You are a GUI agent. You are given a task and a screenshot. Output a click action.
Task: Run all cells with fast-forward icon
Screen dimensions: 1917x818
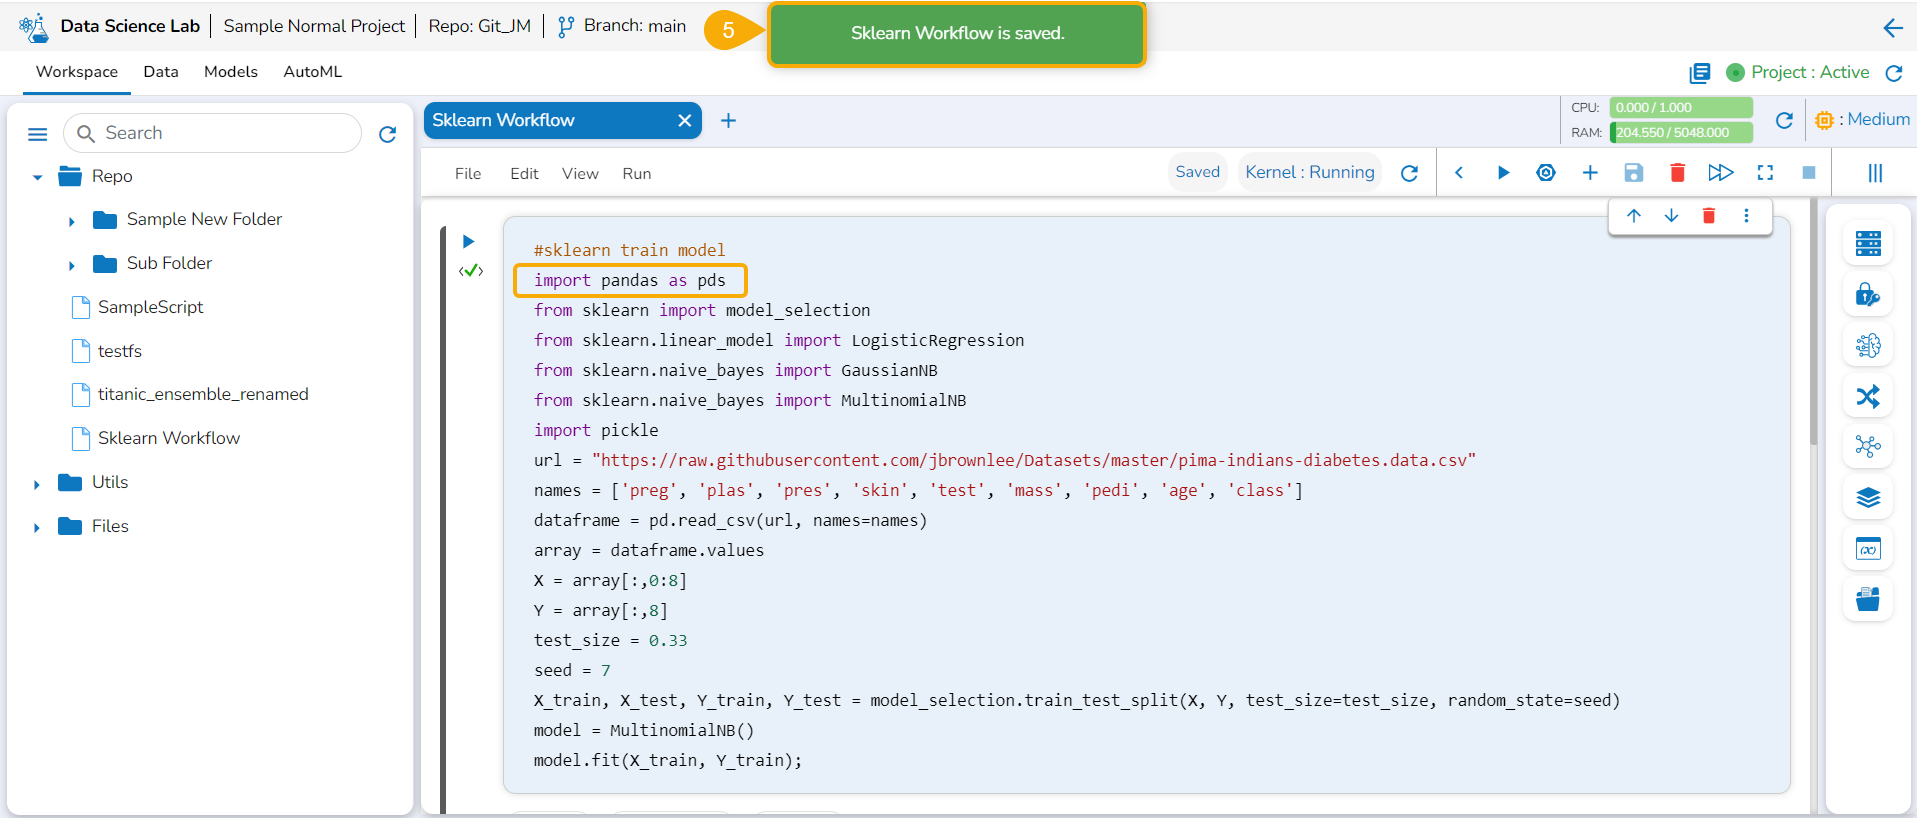pyautogui.click(x=1720, y=173)
